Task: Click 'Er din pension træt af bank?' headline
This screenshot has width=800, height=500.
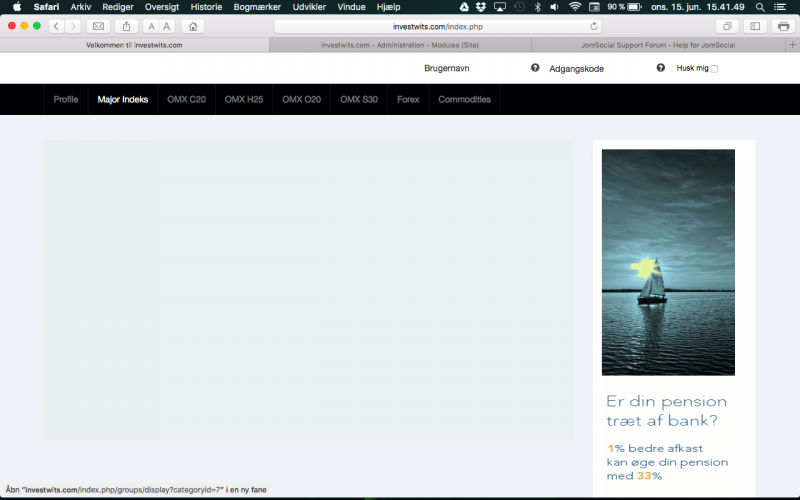Action: pyautogui.click(x=666, y=411)
